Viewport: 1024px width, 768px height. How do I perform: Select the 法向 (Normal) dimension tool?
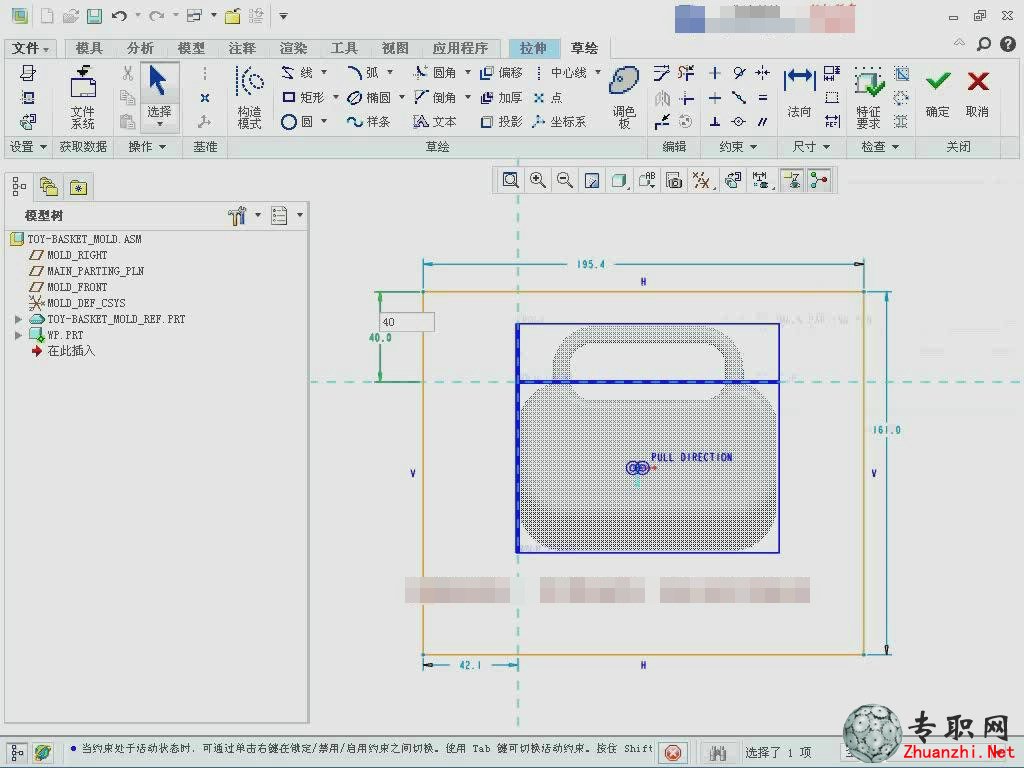coord(799,93)
